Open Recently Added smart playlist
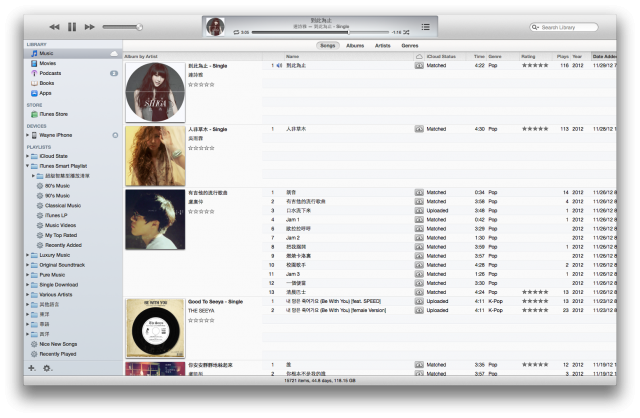This screenshot has width=640, height=418. 63,245
